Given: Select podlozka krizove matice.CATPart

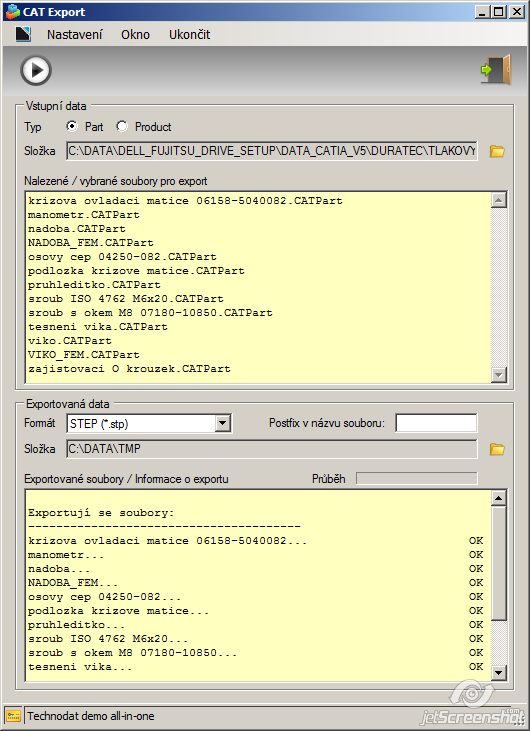Looking at the screenshot, I should point(136,271).
